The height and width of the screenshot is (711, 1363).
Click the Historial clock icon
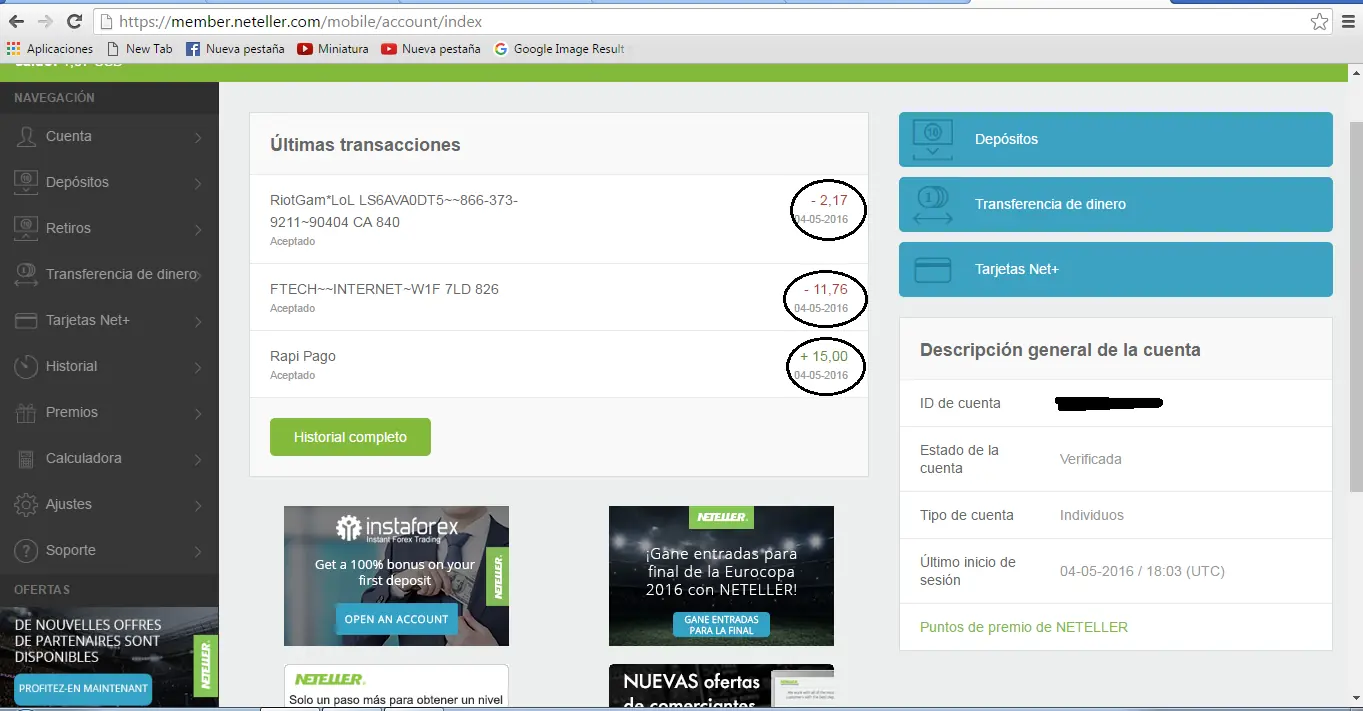(26, 366)
